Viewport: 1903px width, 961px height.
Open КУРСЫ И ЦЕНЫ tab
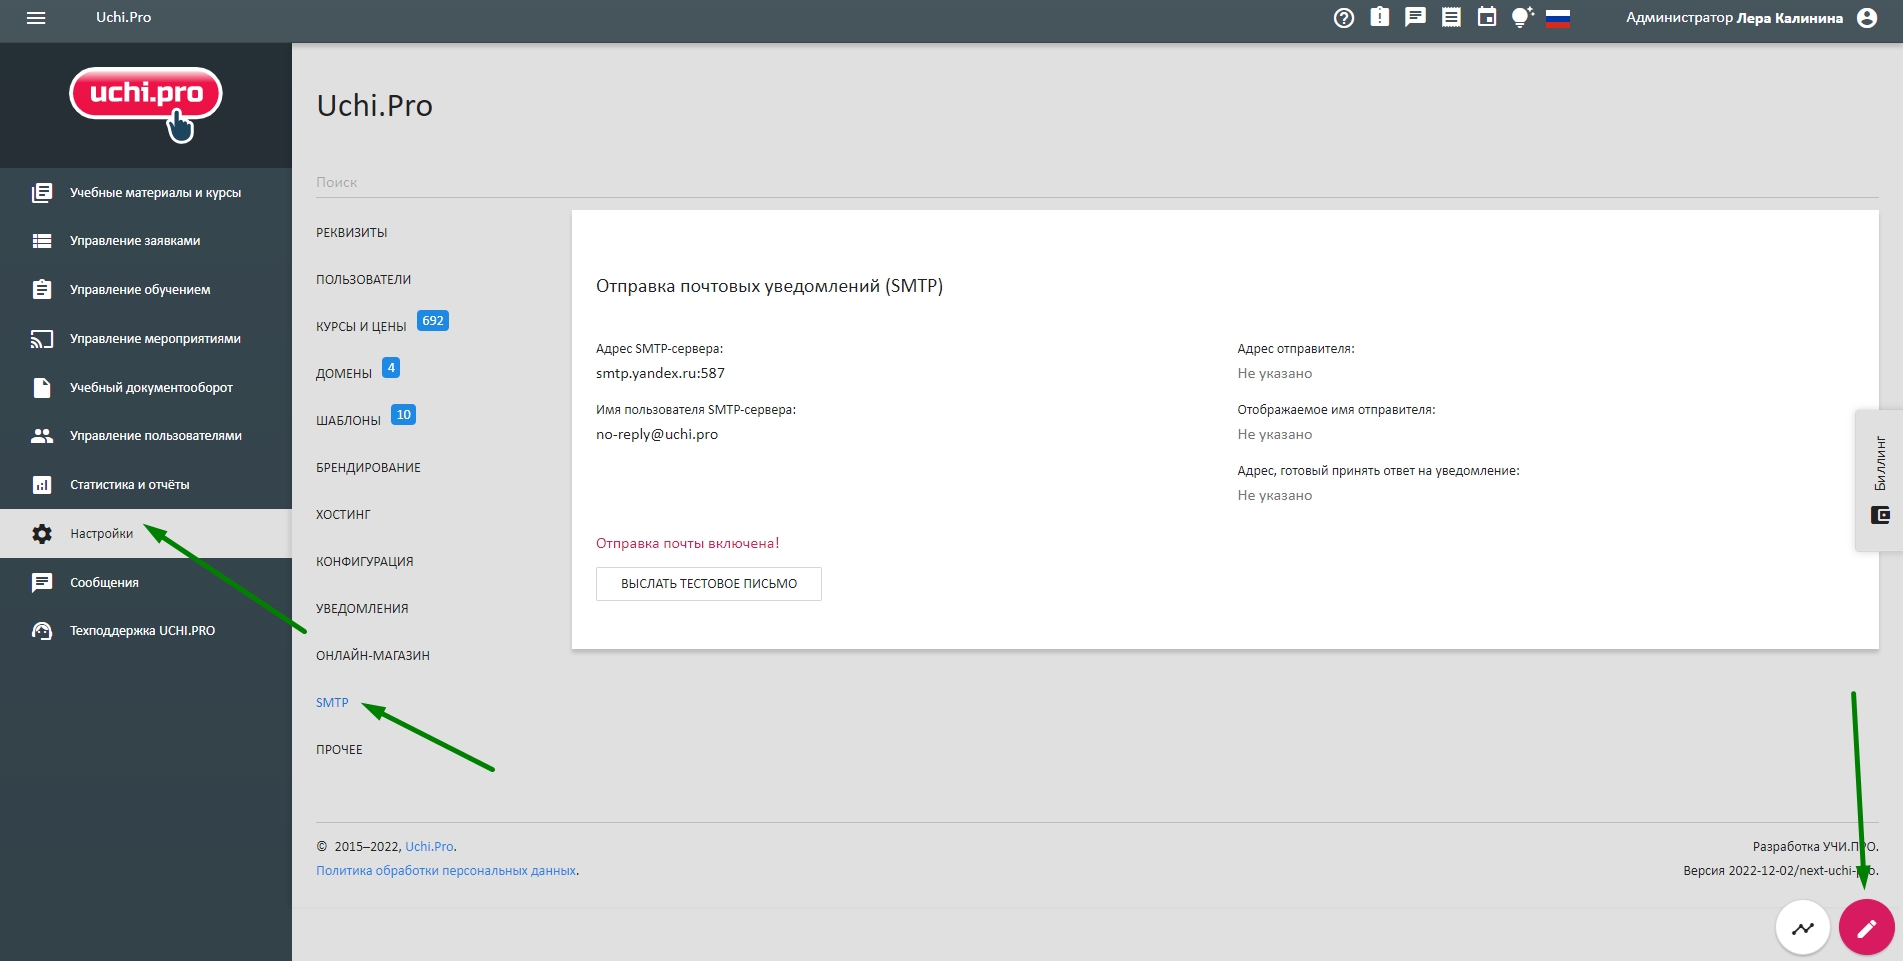coord(361,327)
